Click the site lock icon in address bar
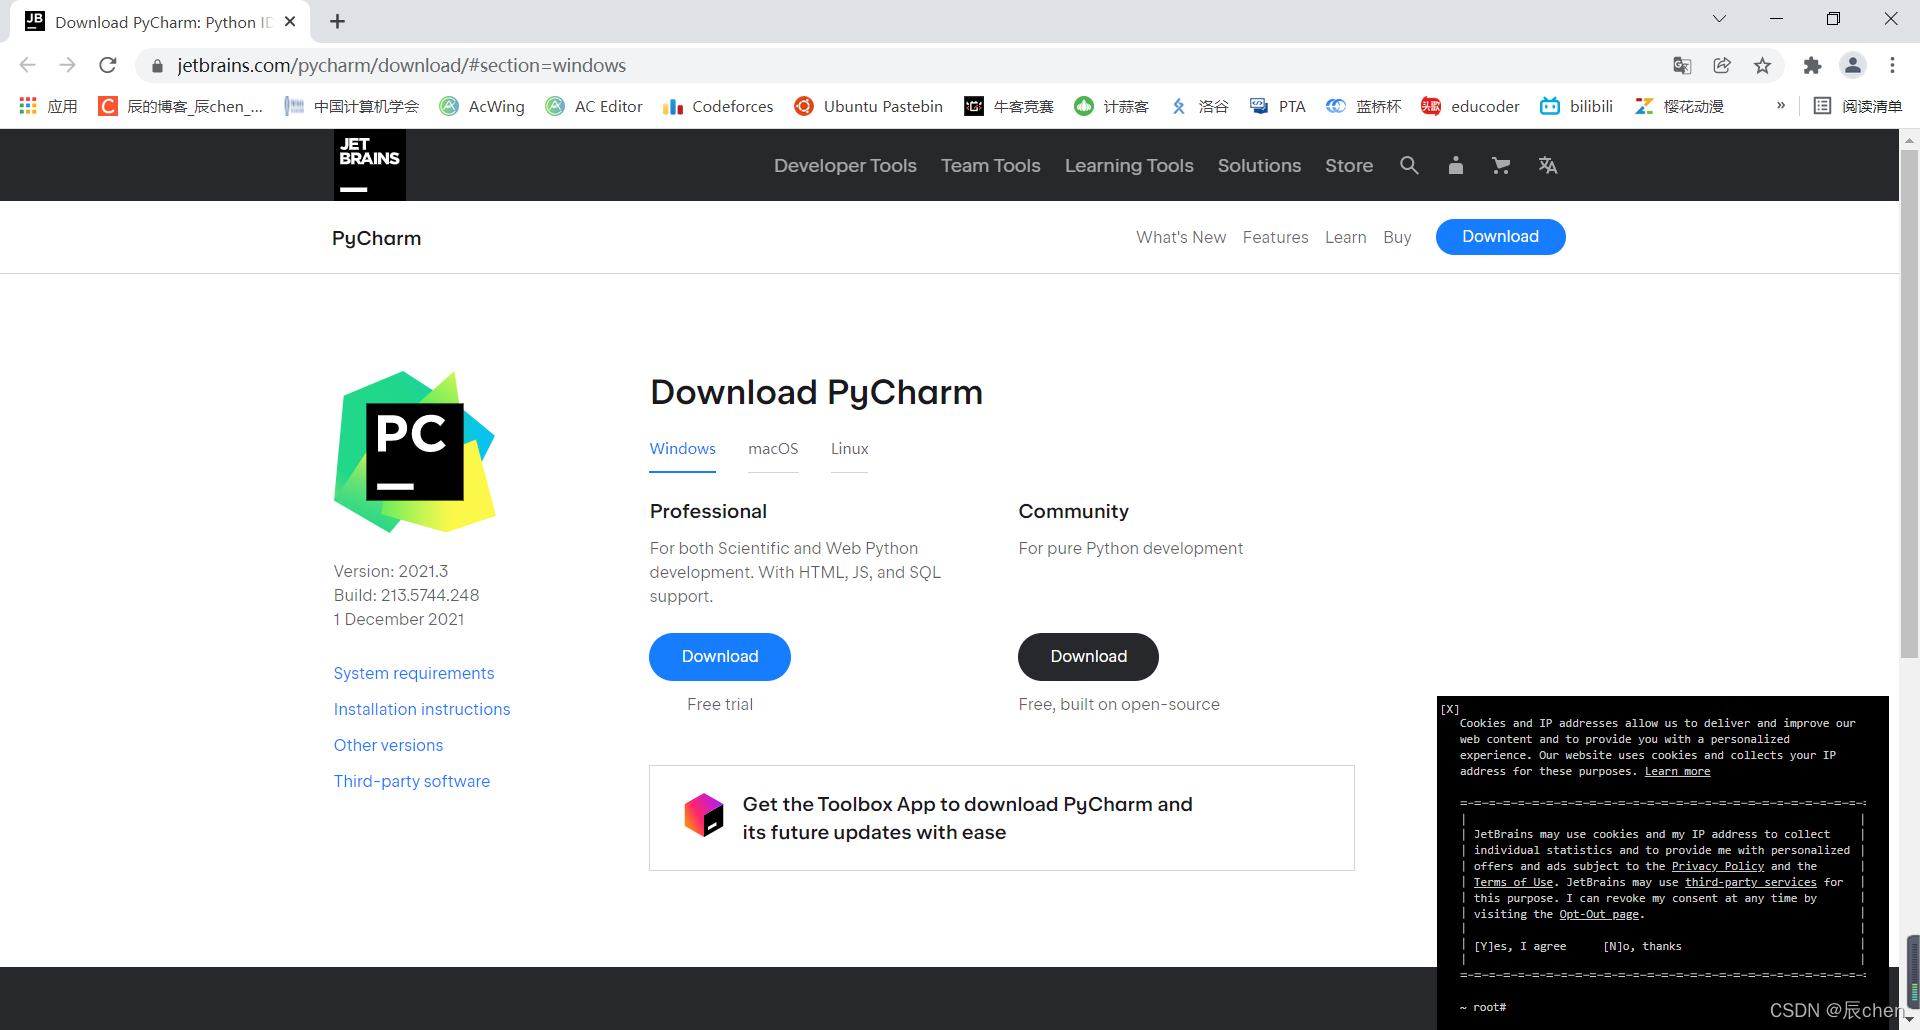The height and width of the screenshot is (1030, 1920). (157, 66)
